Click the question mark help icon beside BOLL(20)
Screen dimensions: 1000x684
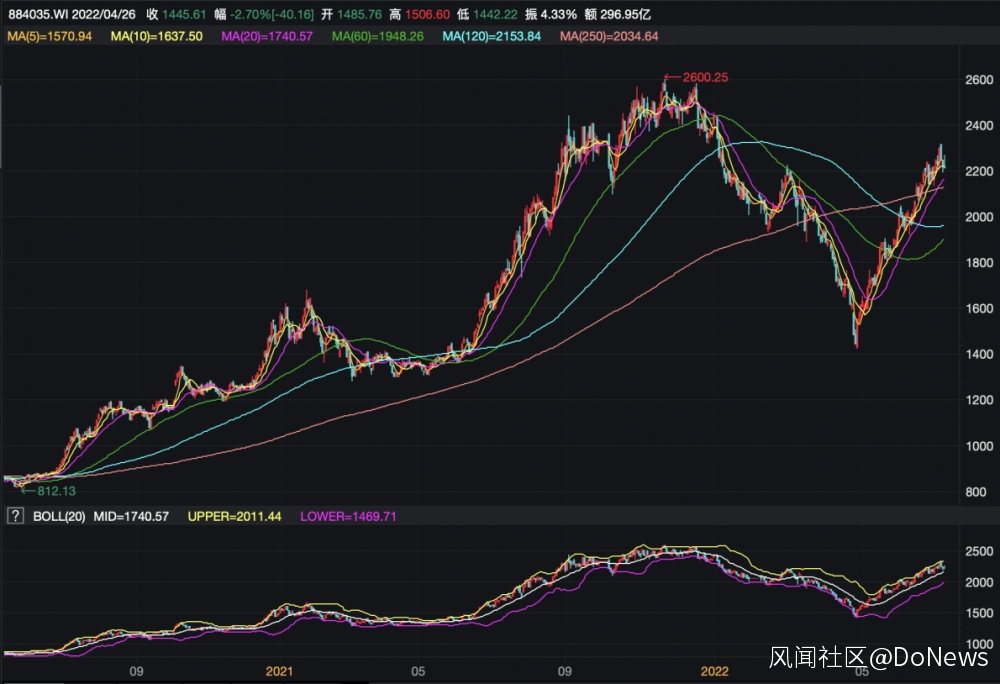pos(15,516)
